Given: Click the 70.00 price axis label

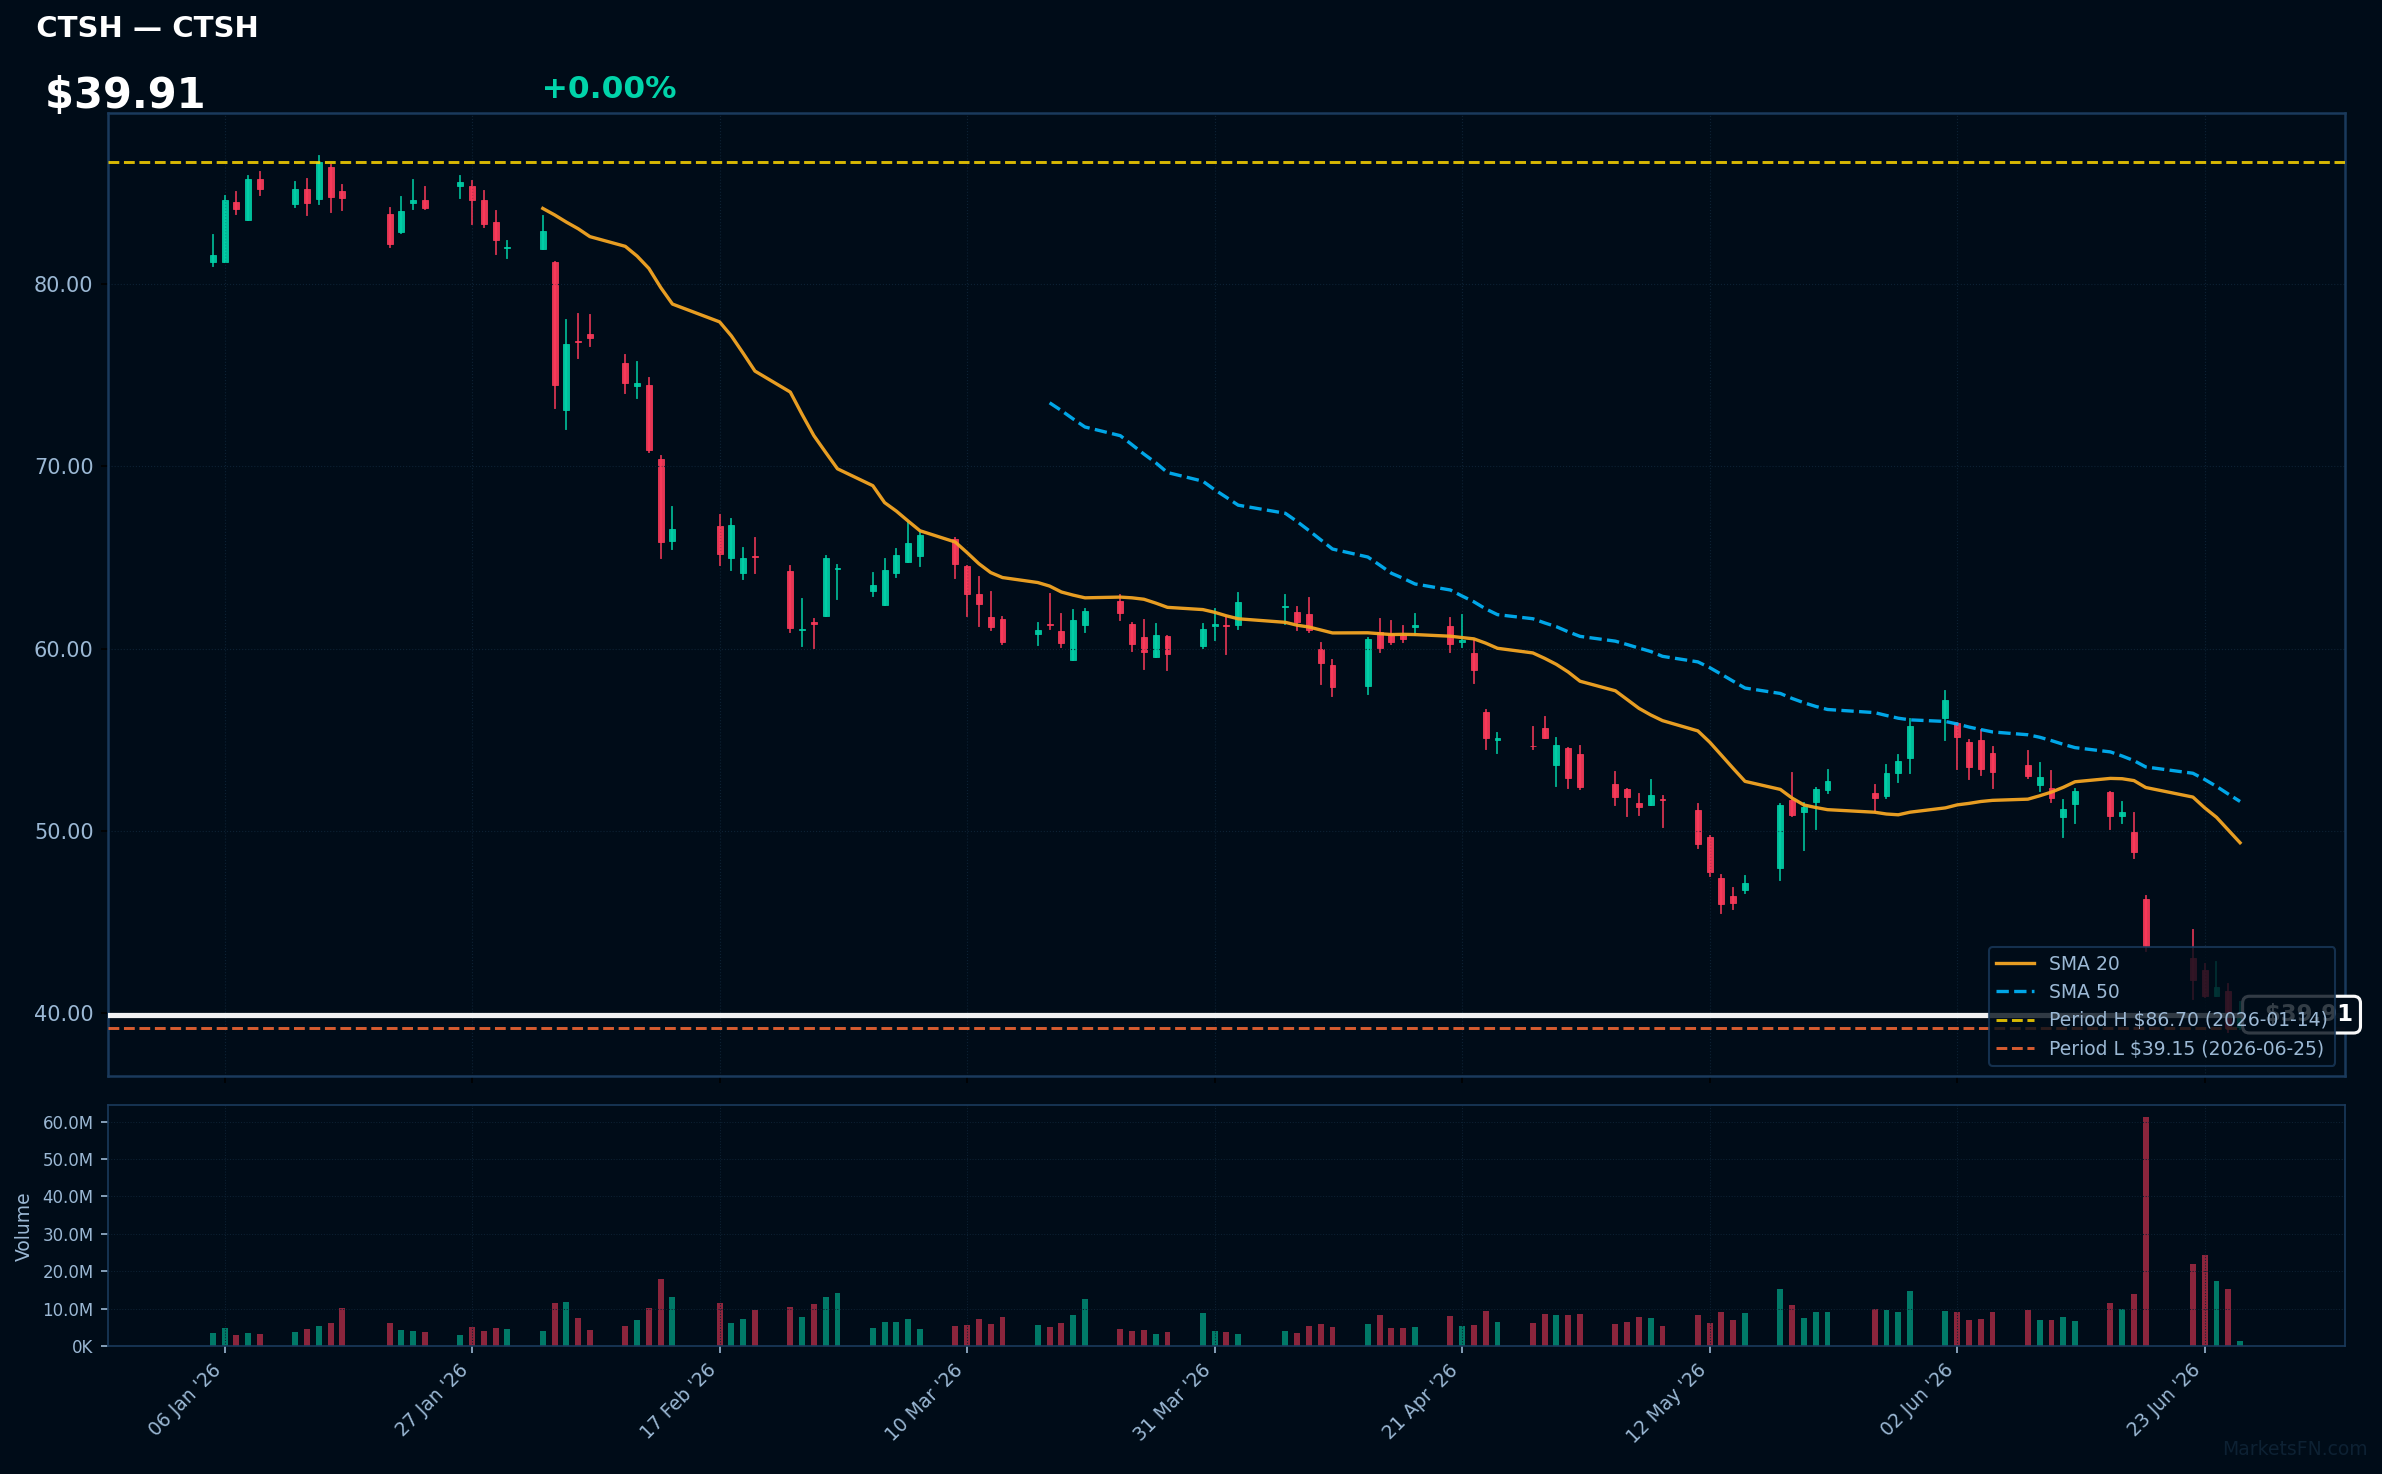Looking at the screenshot, I should [x=63, y=466].
